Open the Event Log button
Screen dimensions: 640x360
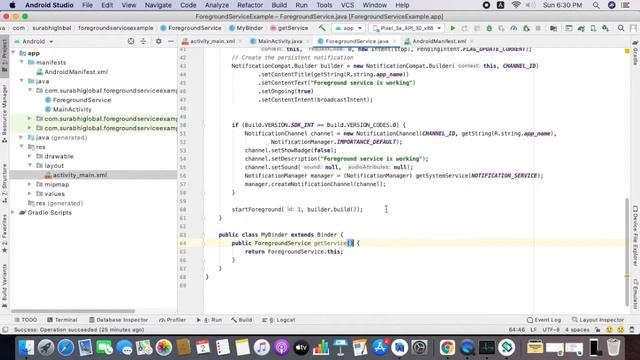point(544,320)
